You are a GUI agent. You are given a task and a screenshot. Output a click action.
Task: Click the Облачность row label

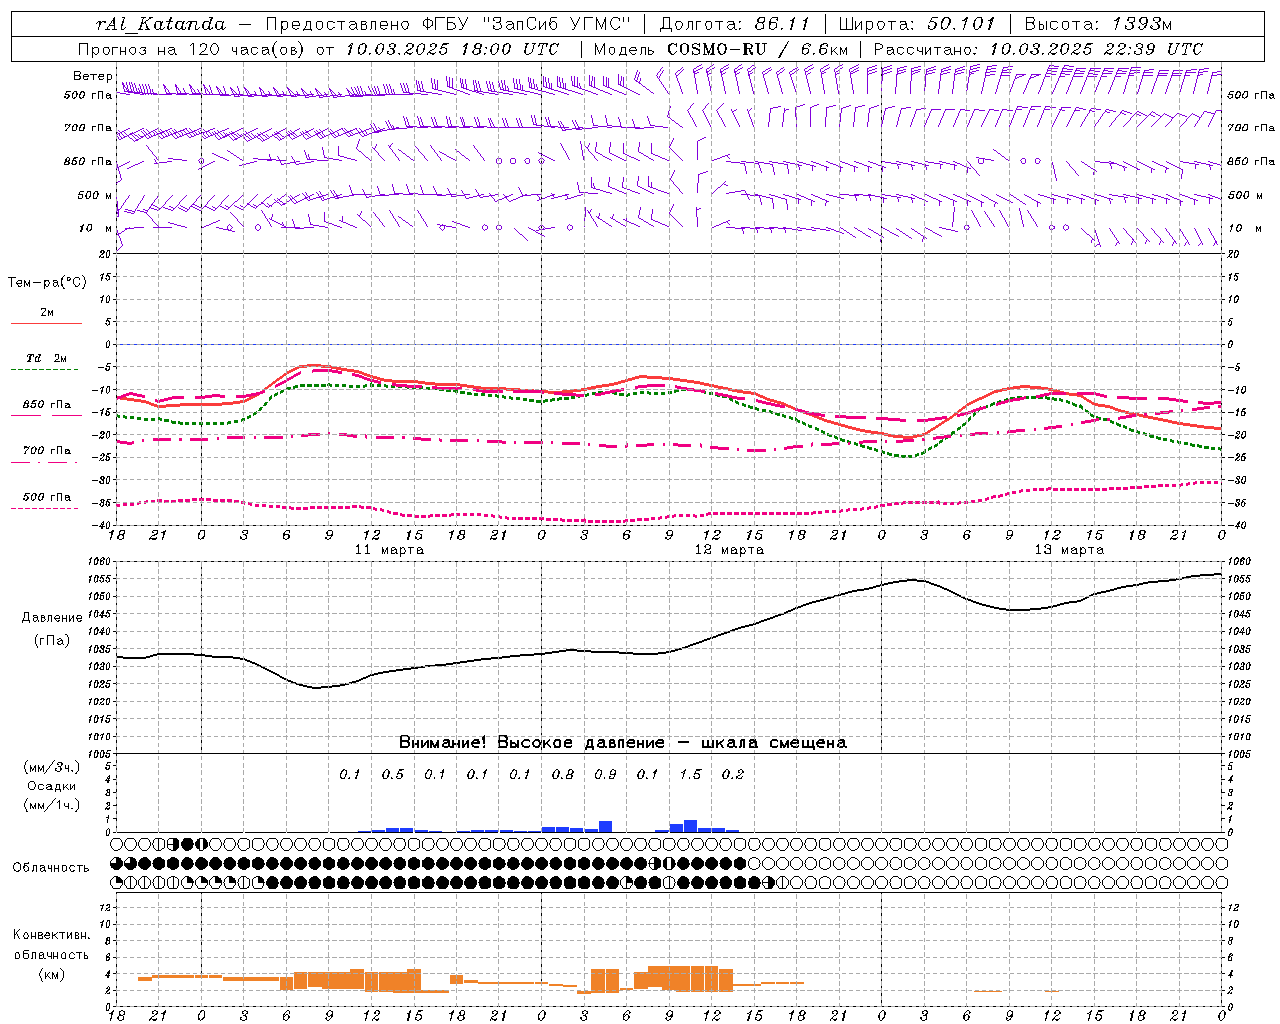point(51,868)
